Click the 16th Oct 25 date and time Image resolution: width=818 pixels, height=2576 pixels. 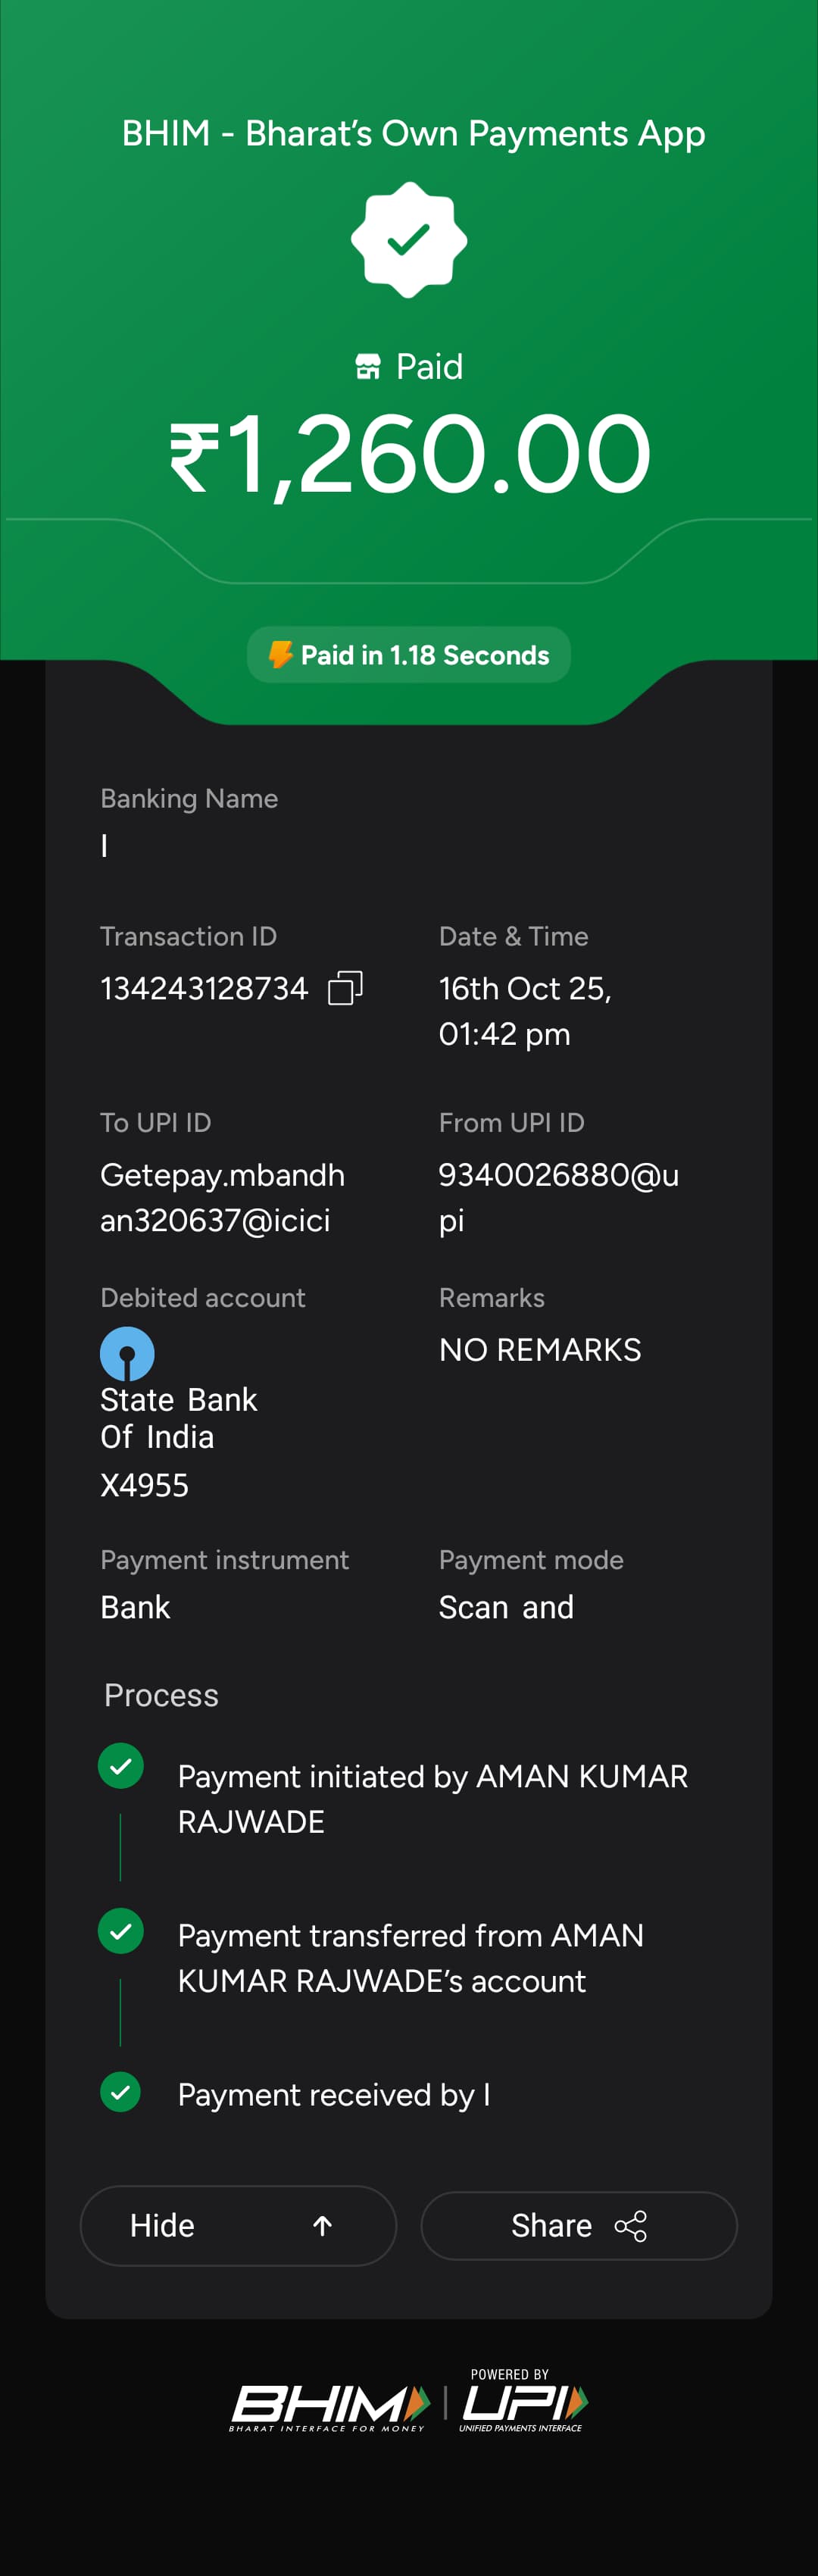(x=525, y=1010)
